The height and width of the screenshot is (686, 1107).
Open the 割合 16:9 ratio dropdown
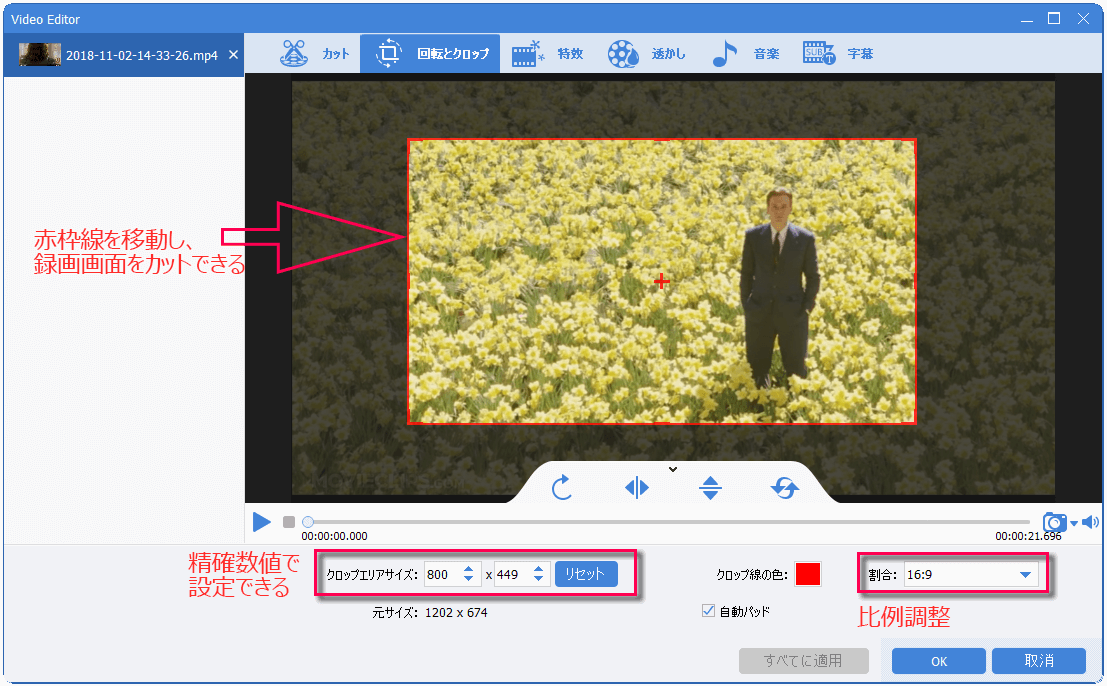click(x=971, y=574)
